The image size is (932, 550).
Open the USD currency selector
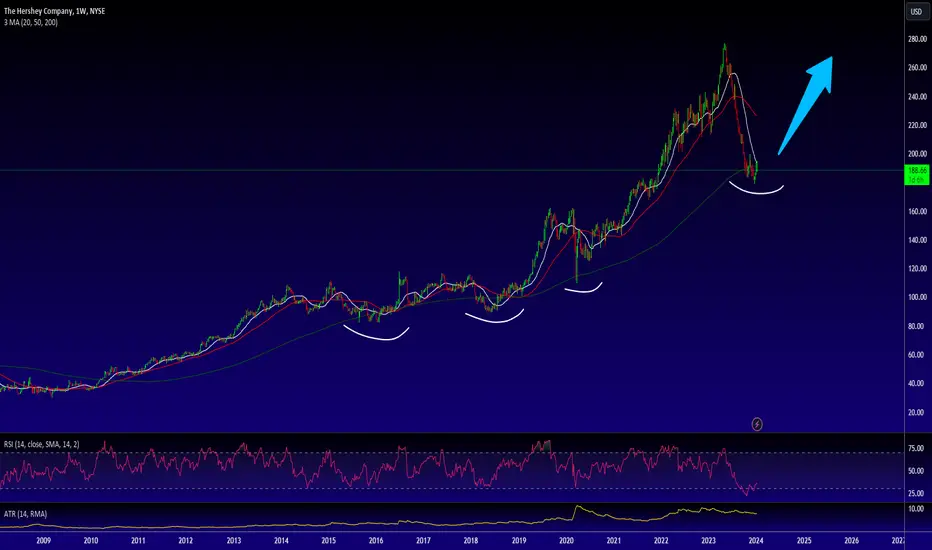pyautogui.click(x=916, y=12)
